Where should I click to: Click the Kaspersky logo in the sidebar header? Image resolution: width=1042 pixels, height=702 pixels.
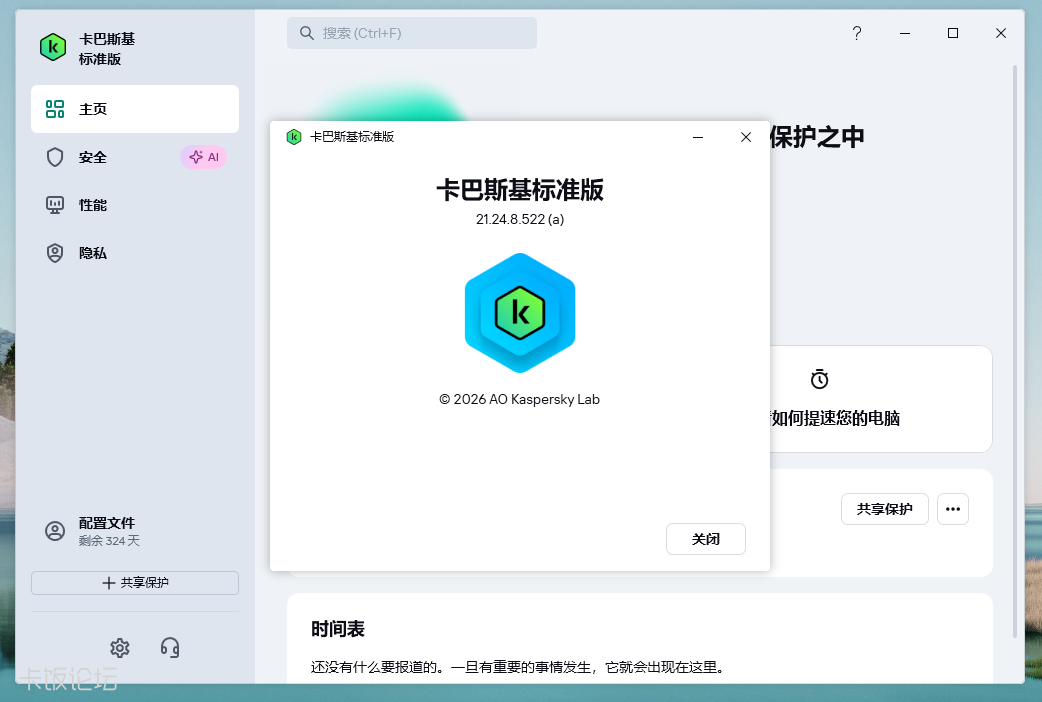pyautogui.click(x=53, y=48)
